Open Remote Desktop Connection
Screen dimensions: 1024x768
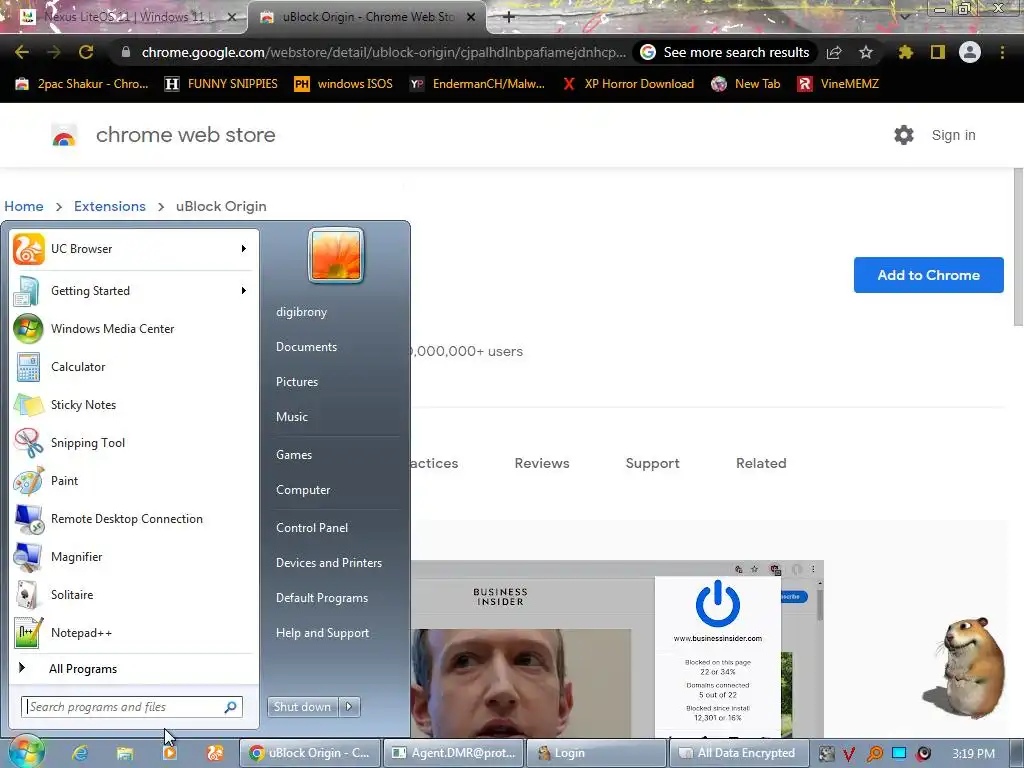[x=134, y=519]
